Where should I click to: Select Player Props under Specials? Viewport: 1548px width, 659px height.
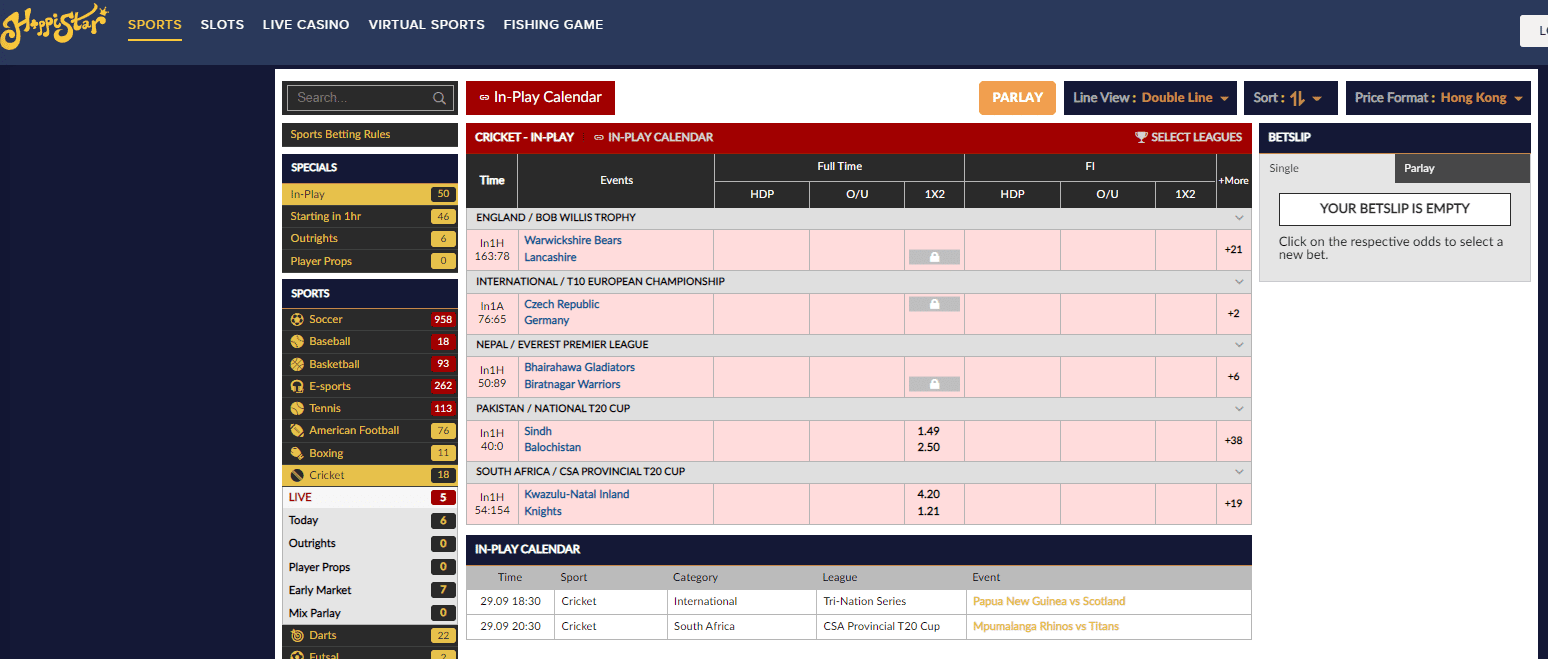(x=369, y=261)
